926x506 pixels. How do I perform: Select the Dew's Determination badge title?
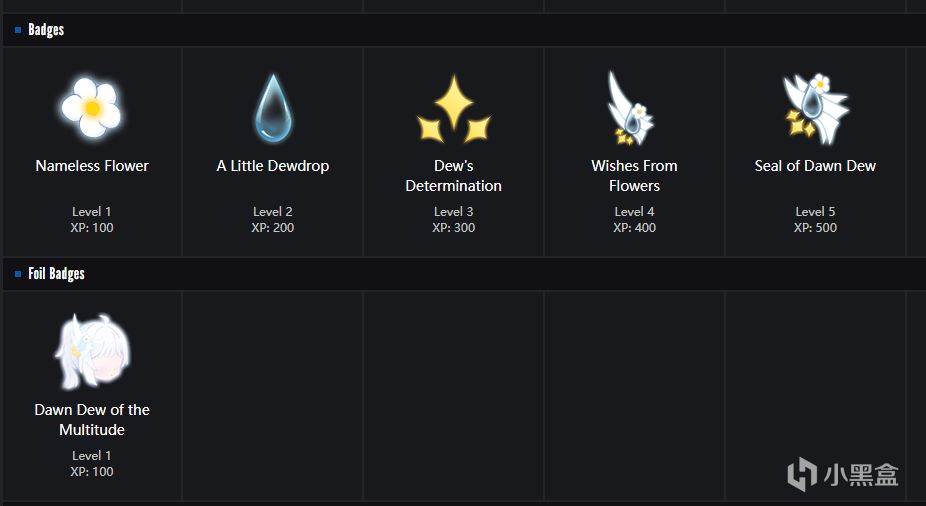[x=454, y=176]
